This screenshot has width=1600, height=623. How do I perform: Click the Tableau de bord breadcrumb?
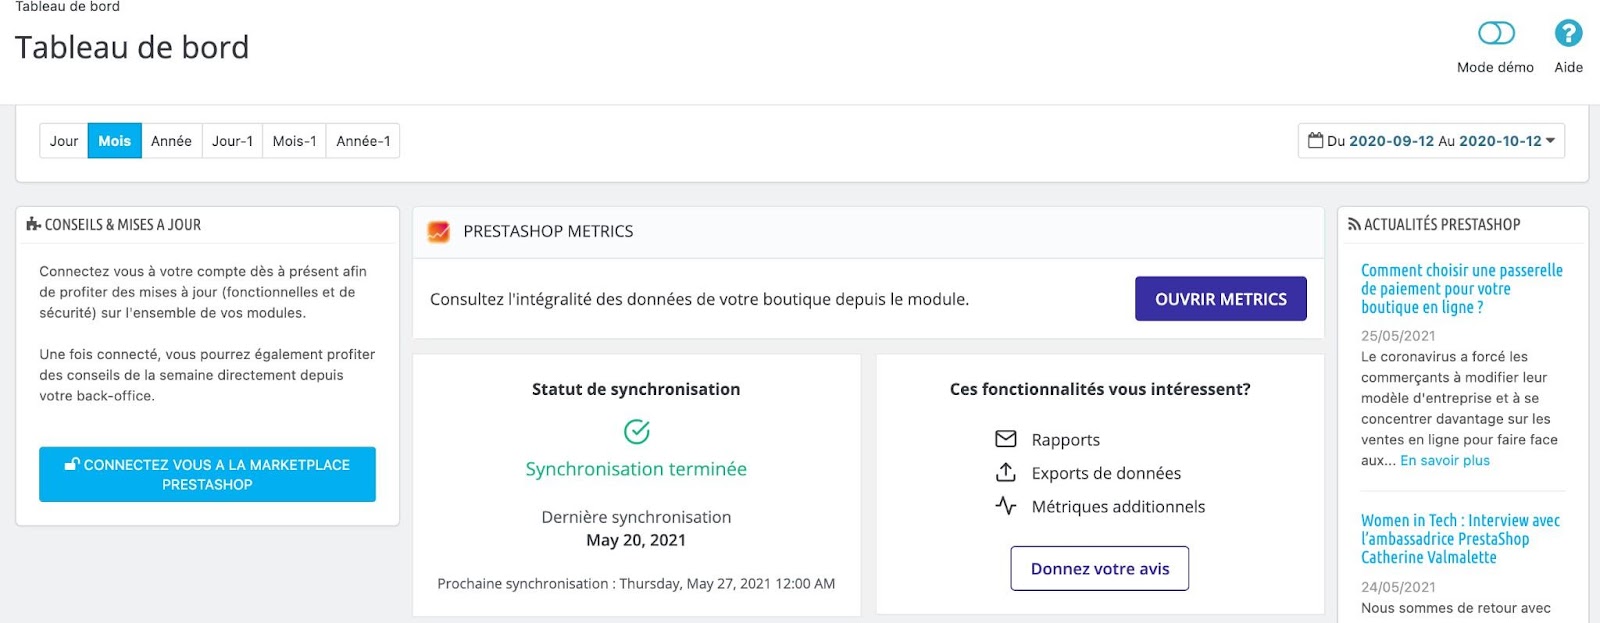point(67,7)
